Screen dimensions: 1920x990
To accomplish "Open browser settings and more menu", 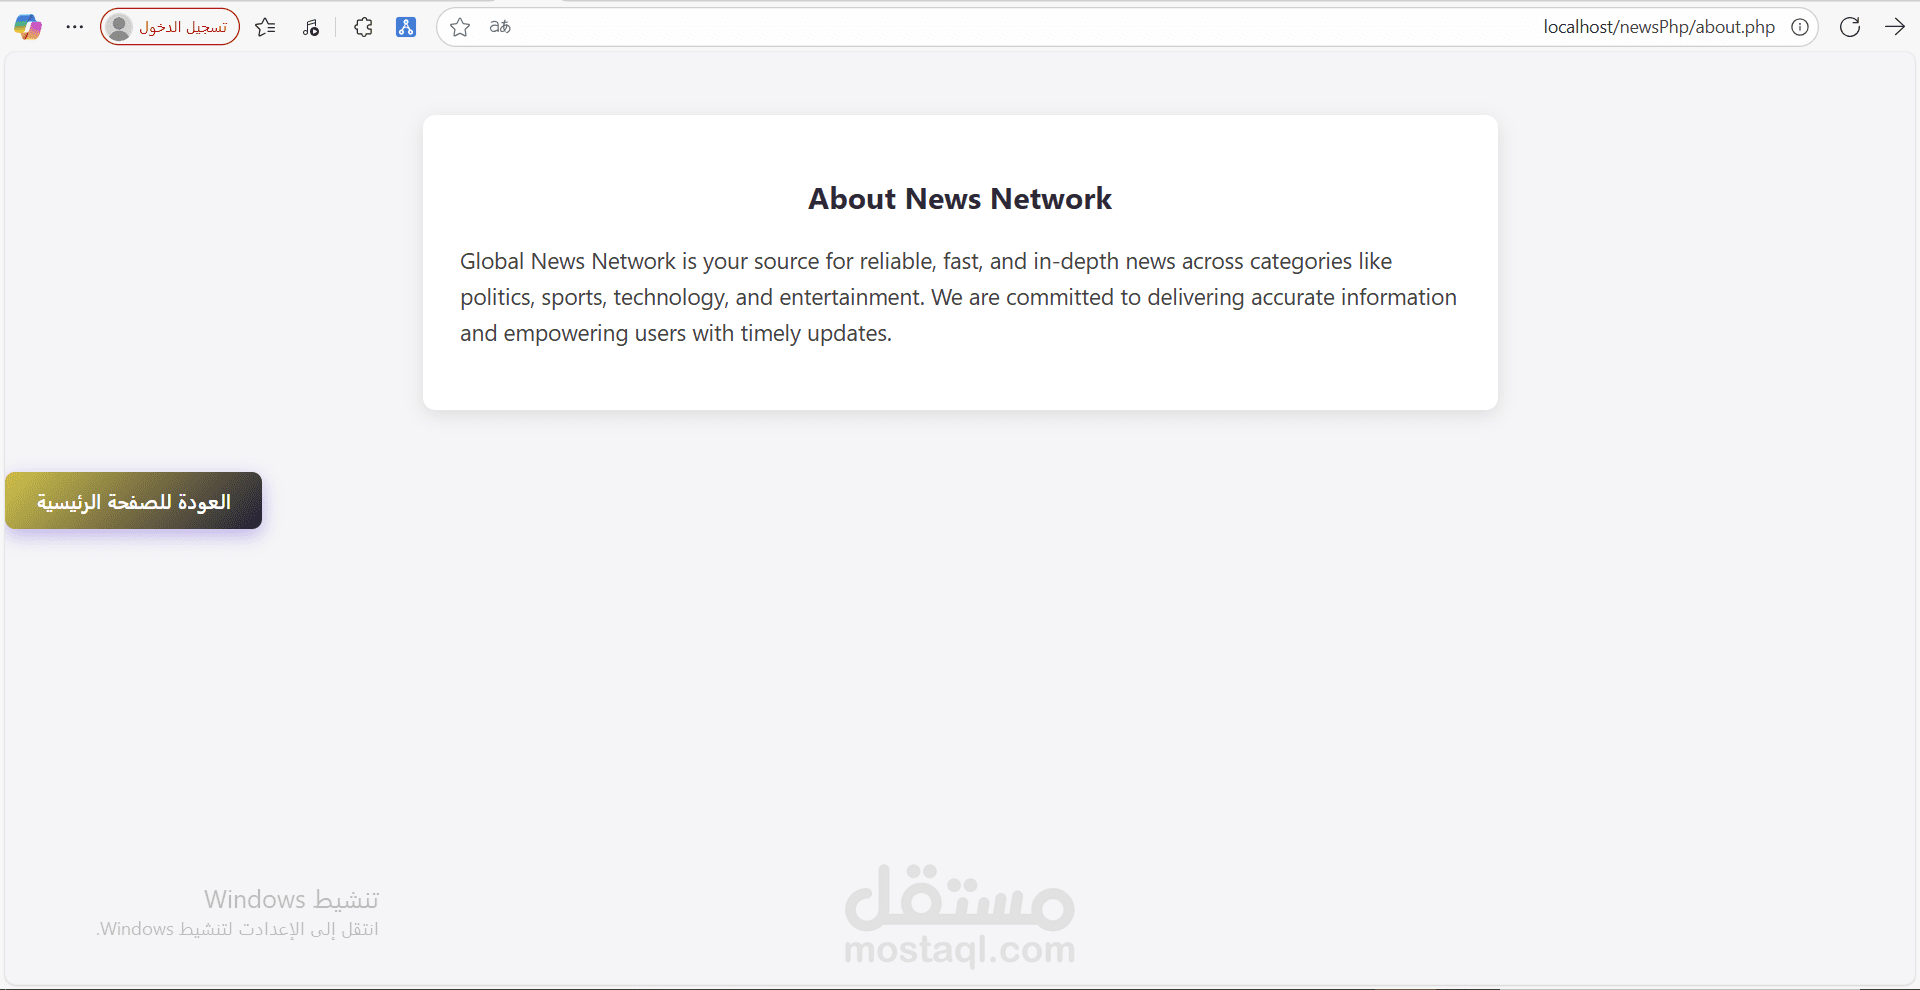I will coord(75,27).
